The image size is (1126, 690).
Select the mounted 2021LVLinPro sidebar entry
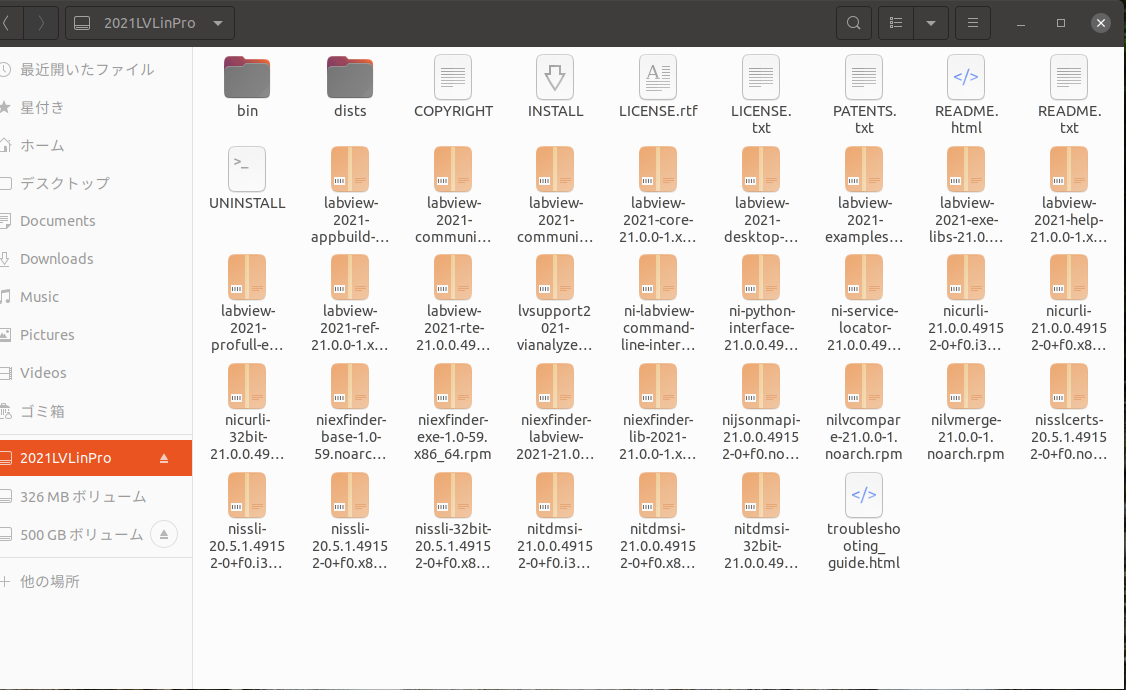(x=96, y=458)
